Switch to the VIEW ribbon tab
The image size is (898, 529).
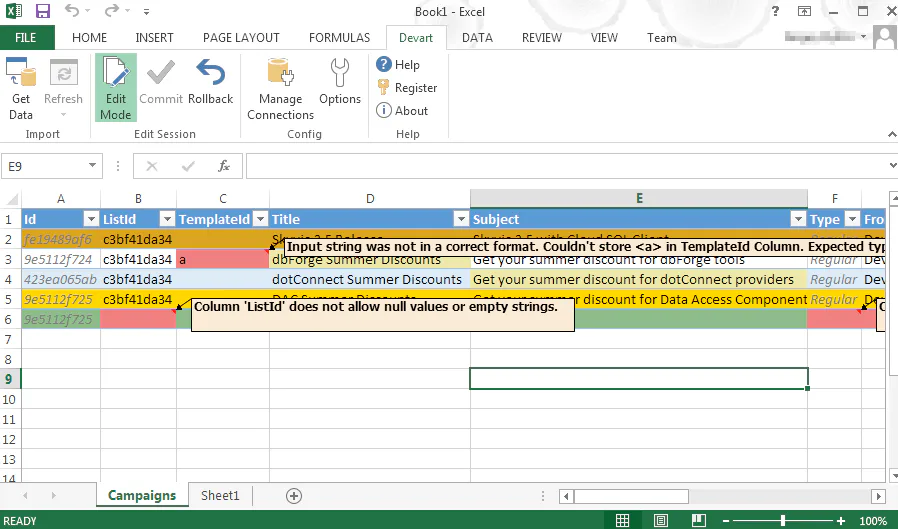tap(604, 38)
